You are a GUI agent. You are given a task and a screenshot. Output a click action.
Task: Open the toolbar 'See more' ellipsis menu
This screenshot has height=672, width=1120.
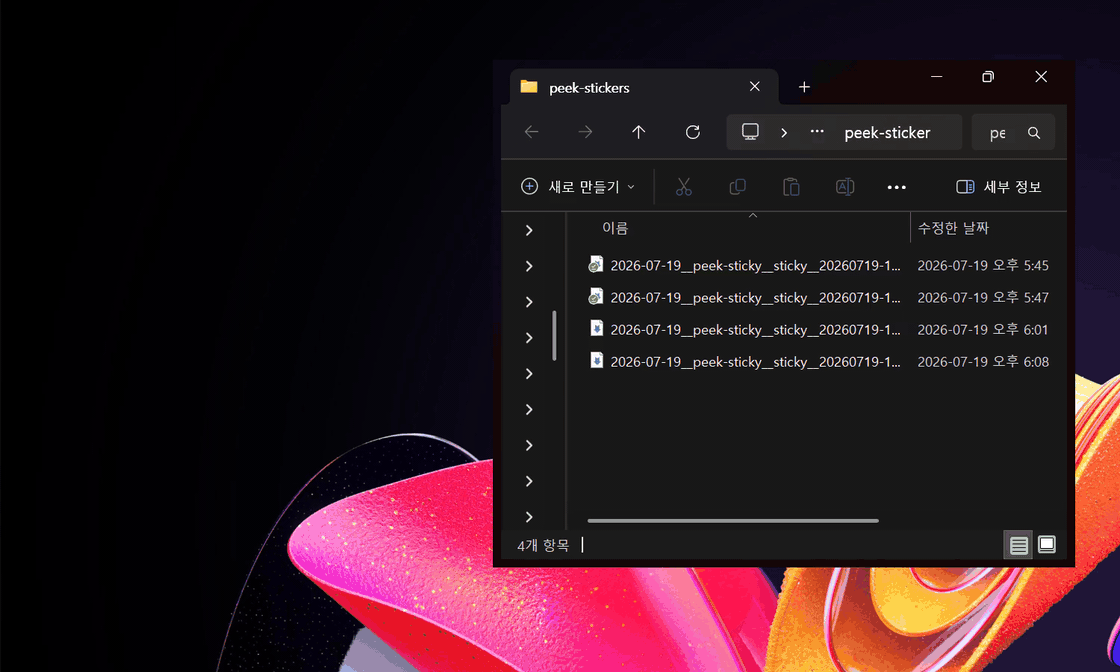[x=896, y=187]
